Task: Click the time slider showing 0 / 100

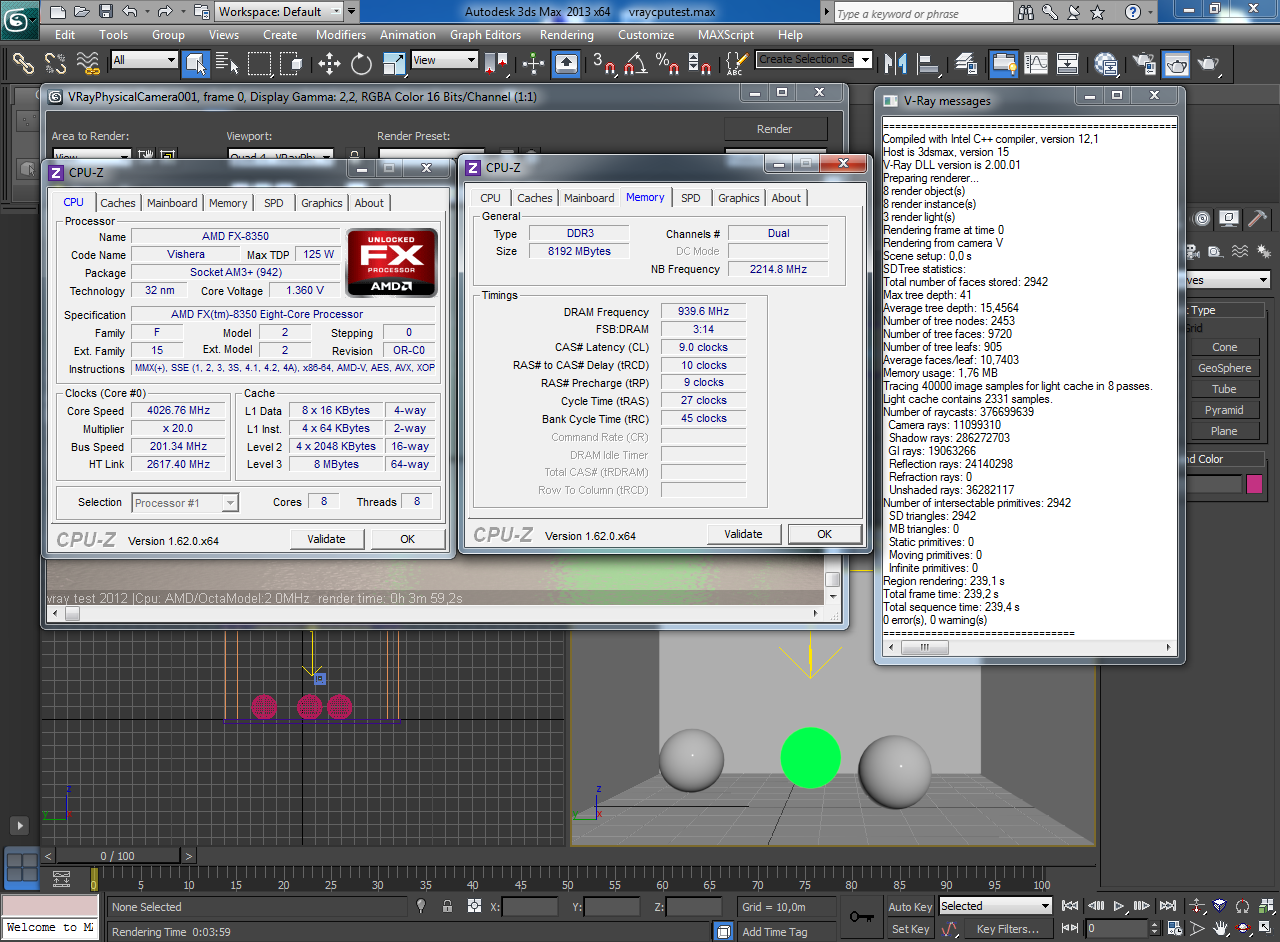Action: (117, 856)
